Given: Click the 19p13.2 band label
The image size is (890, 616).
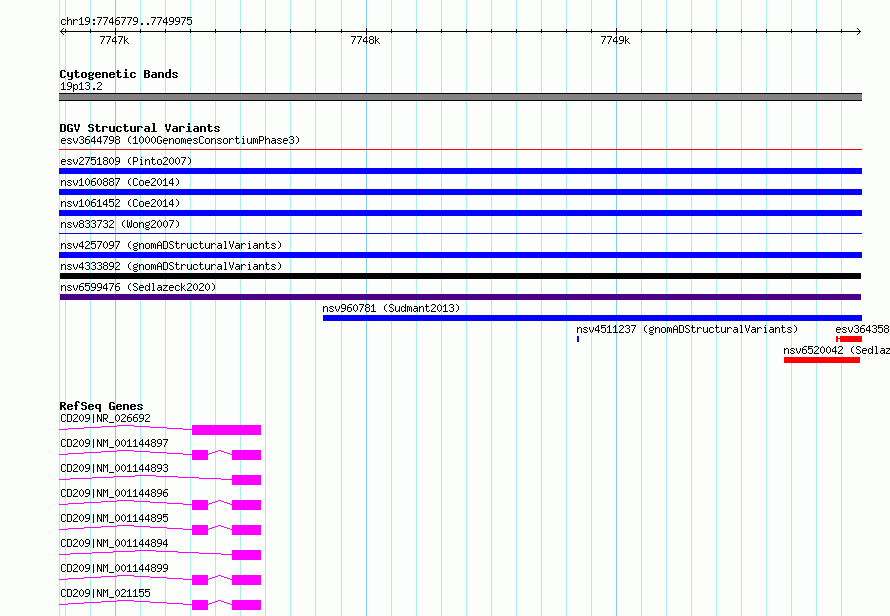Looking at the screenshot, I should [x=81, y=86].
